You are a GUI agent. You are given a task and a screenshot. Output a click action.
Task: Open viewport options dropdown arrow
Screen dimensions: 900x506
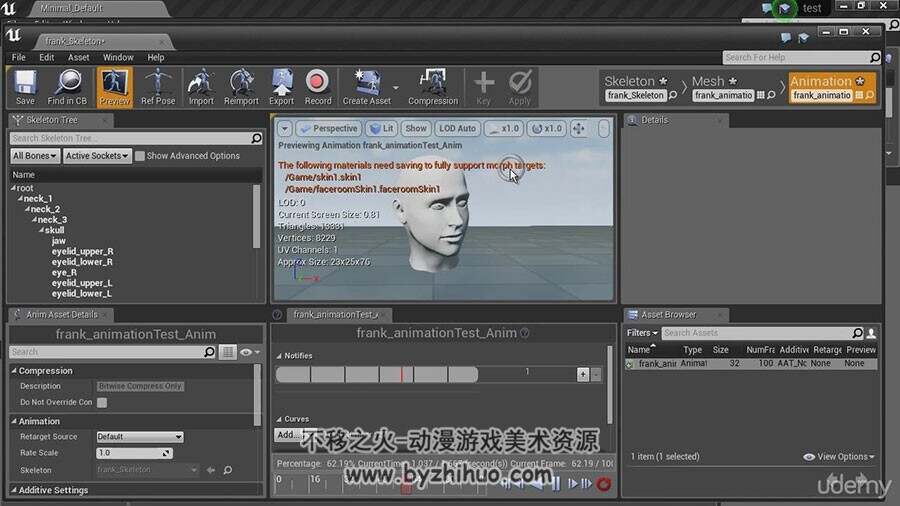click(284, 129)
